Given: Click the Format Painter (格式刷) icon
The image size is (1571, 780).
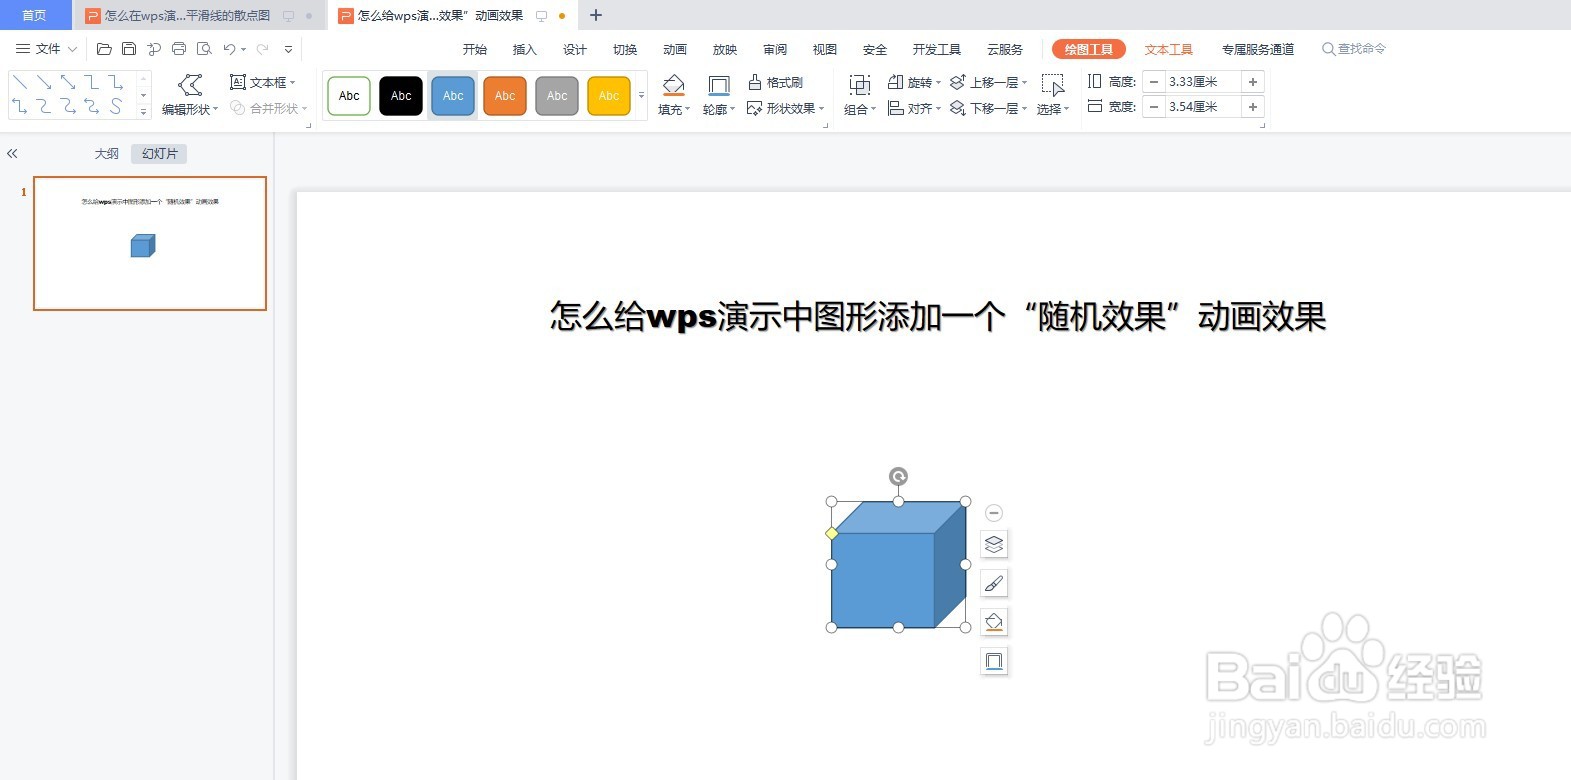Looking at the screenshot, I should [755, 82].
